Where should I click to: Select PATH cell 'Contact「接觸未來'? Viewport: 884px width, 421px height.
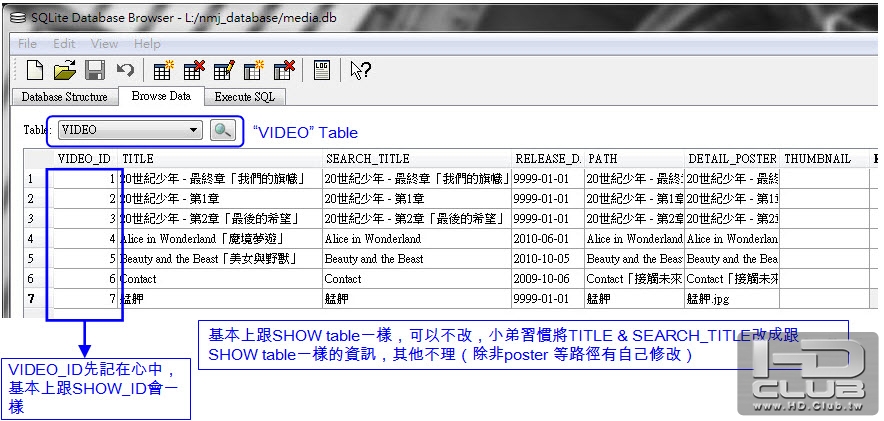click(635, 278)
